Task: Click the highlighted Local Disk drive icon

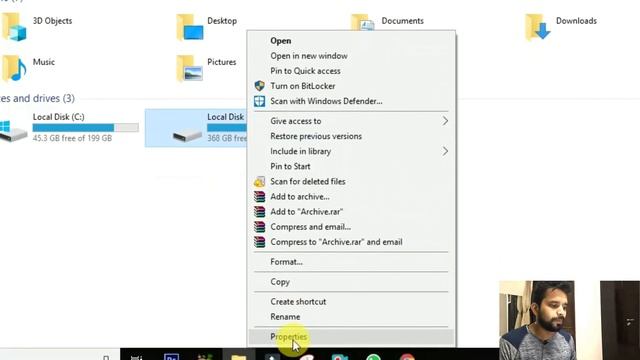Action: 187,135
